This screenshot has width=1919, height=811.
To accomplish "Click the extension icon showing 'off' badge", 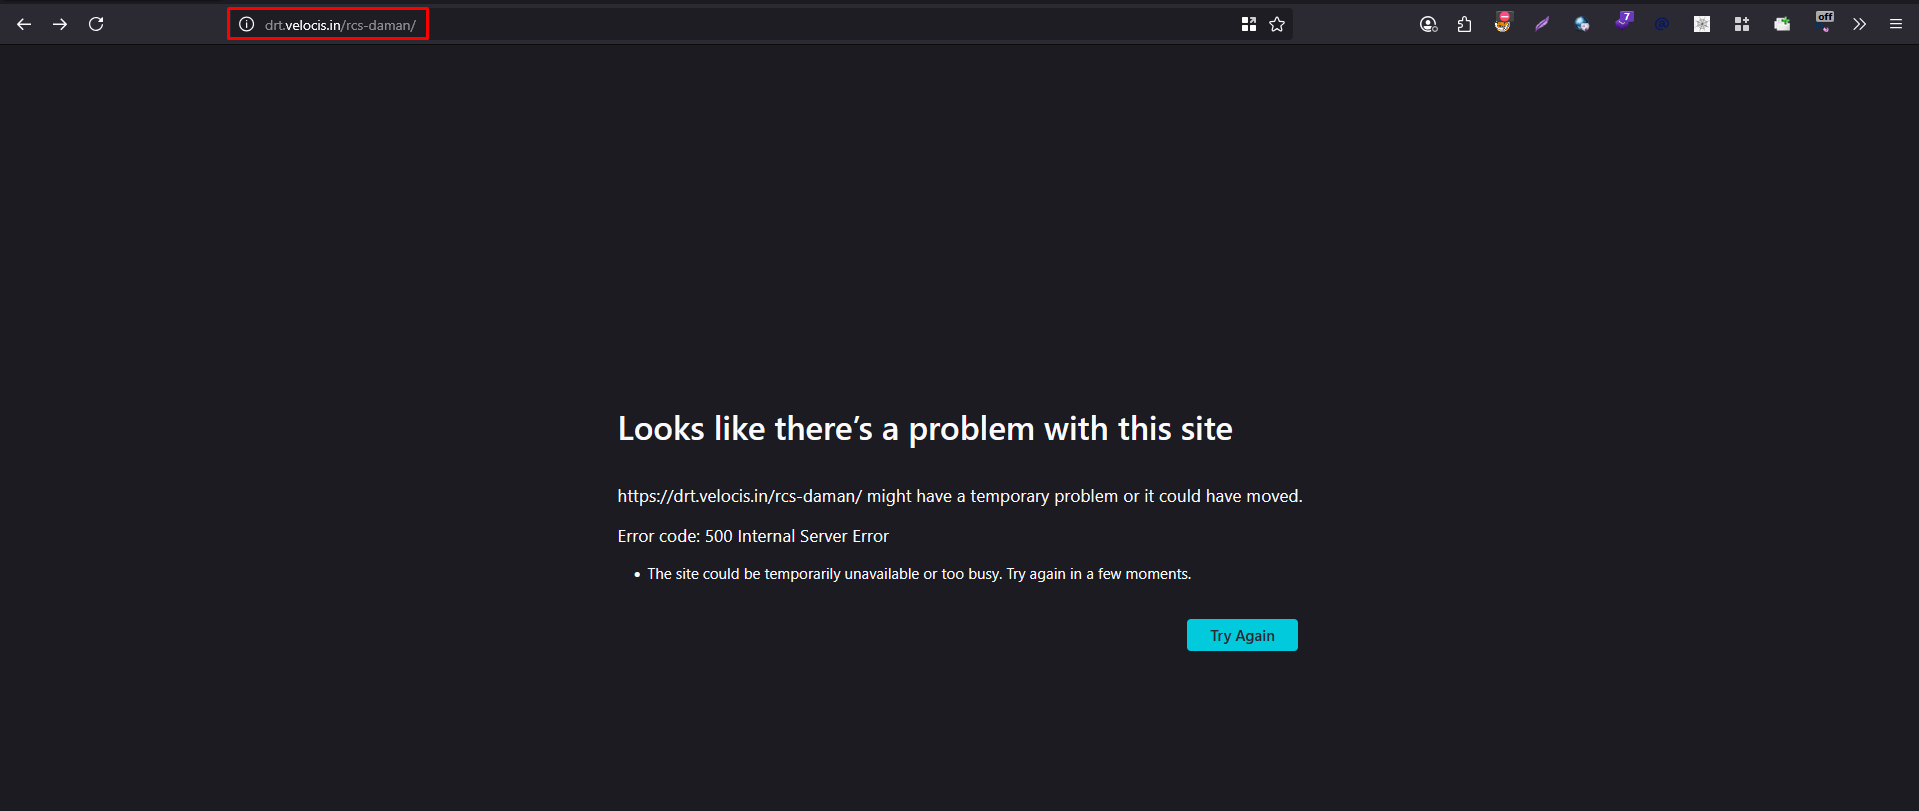I will point(1825,22).
